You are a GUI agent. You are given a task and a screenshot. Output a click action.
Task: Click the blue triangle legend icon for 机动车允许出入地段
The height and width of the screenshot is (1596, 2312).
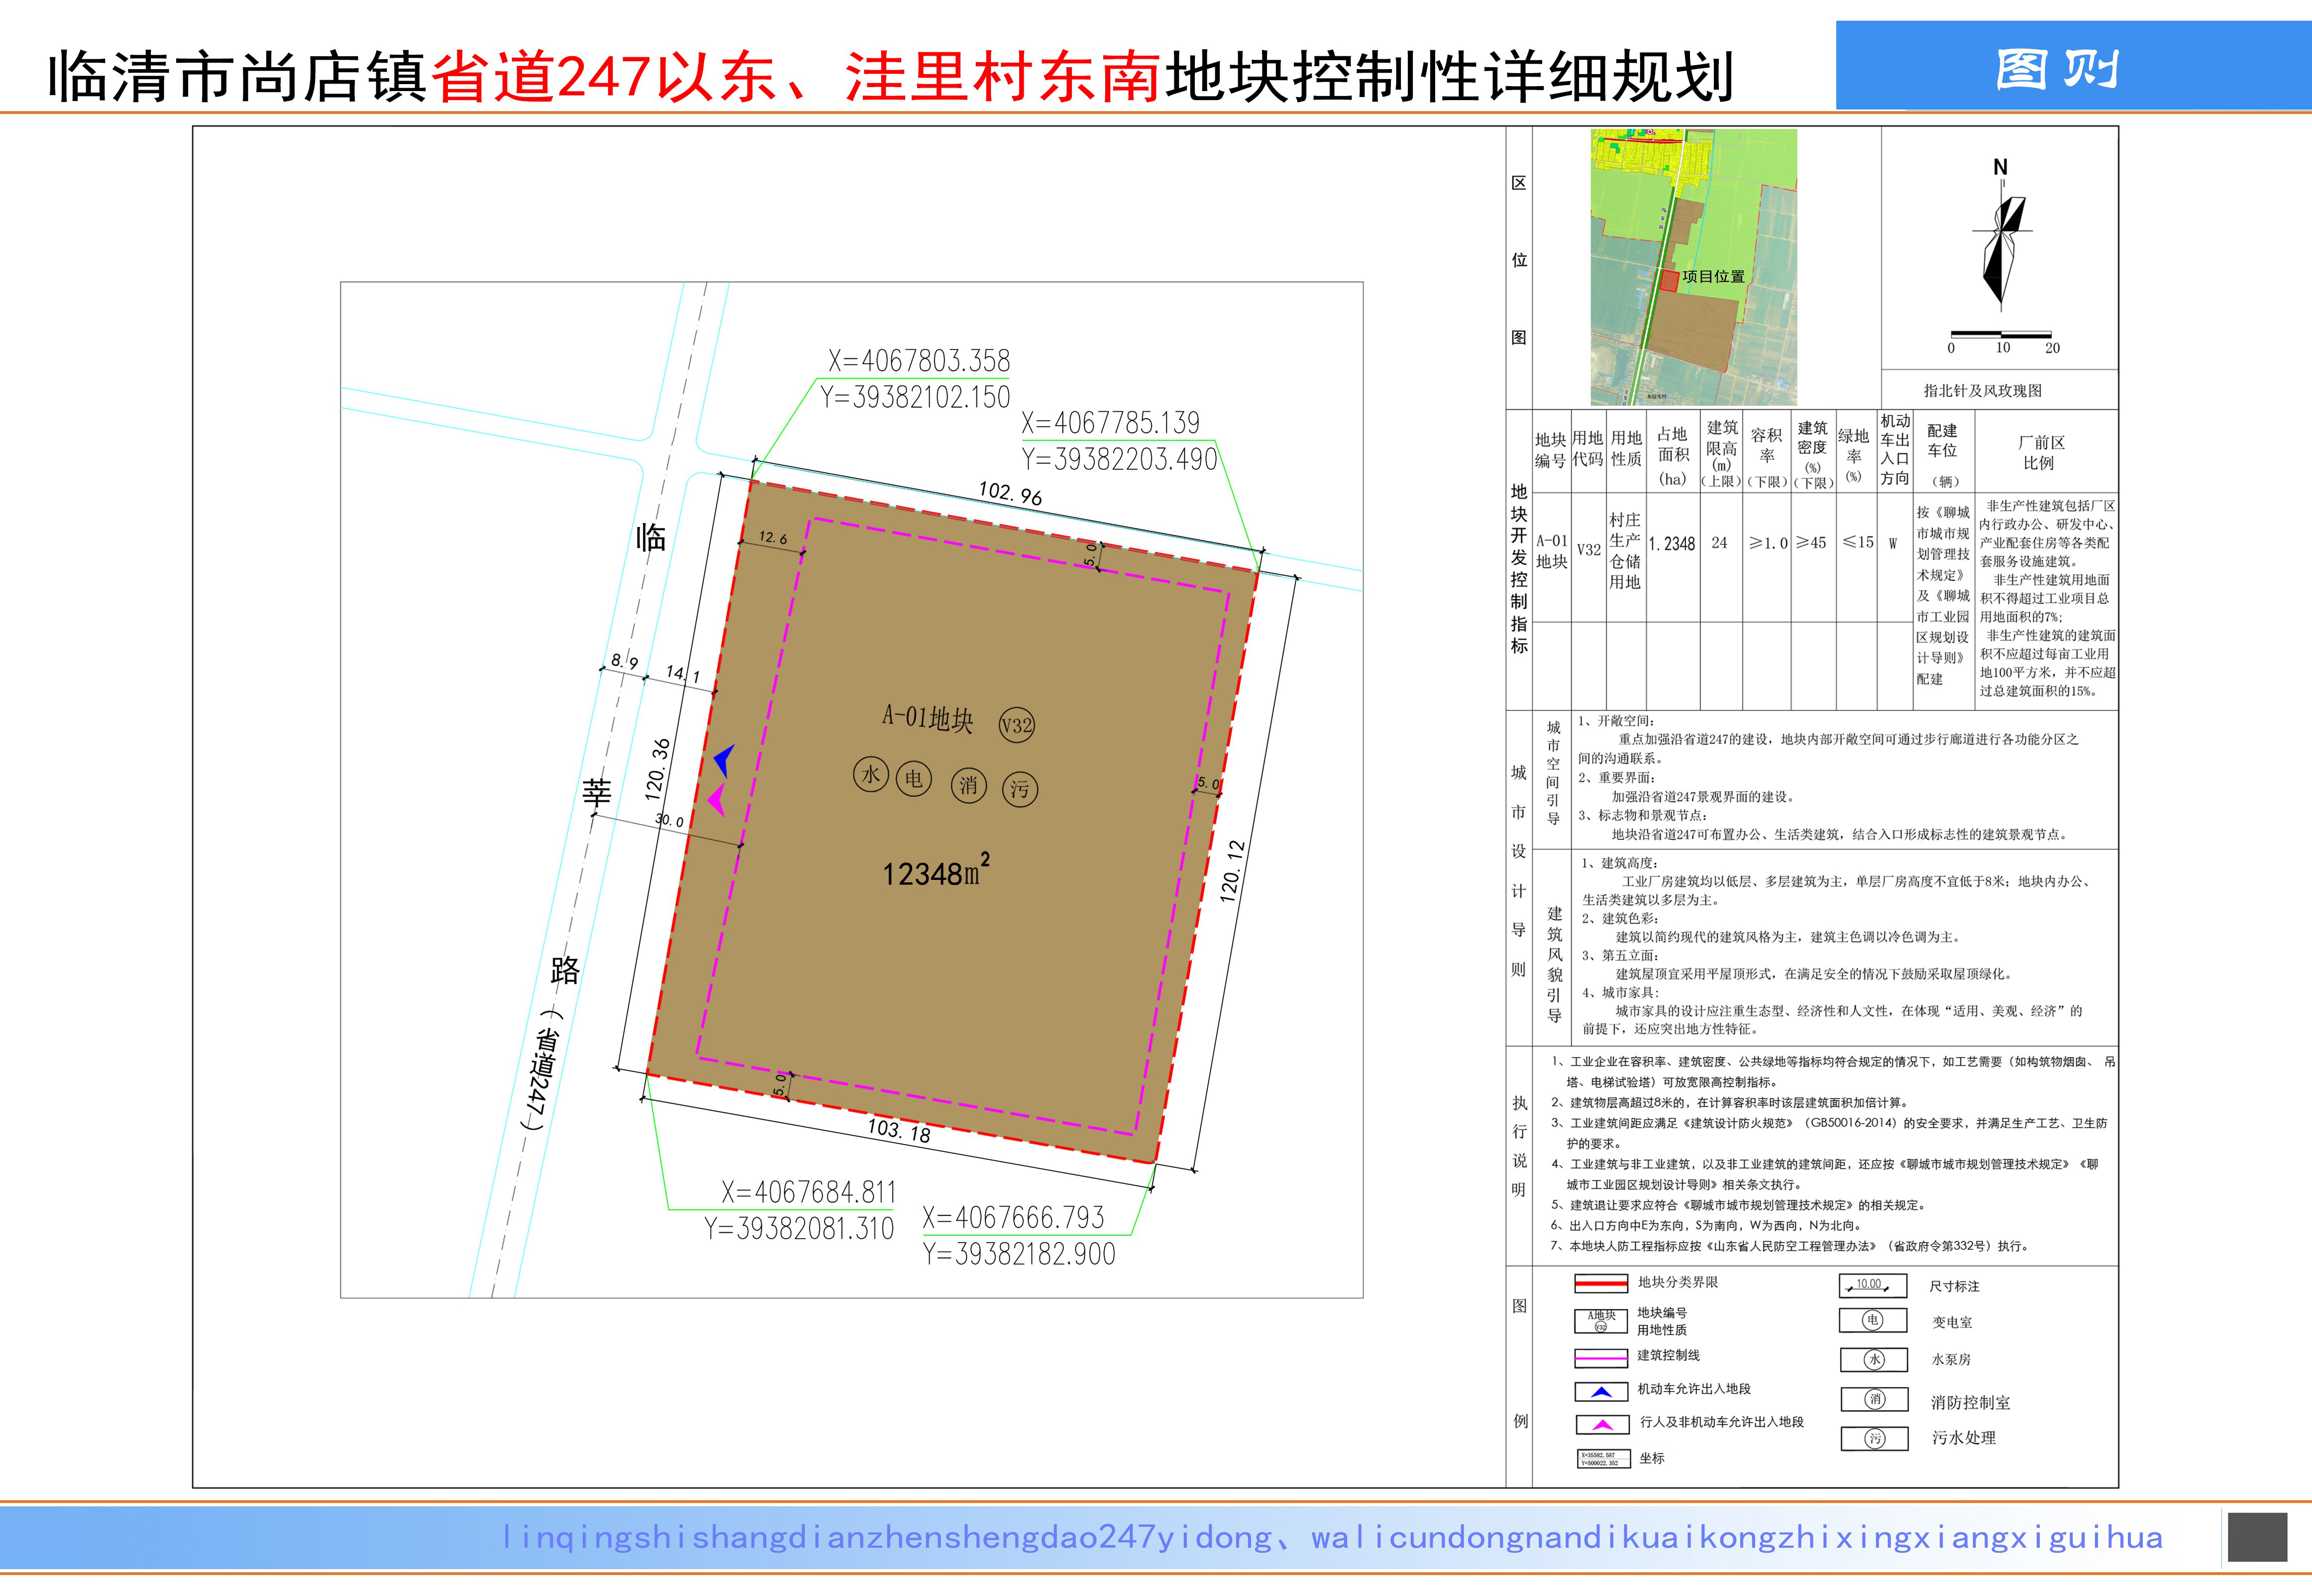pos(1601,1392)
